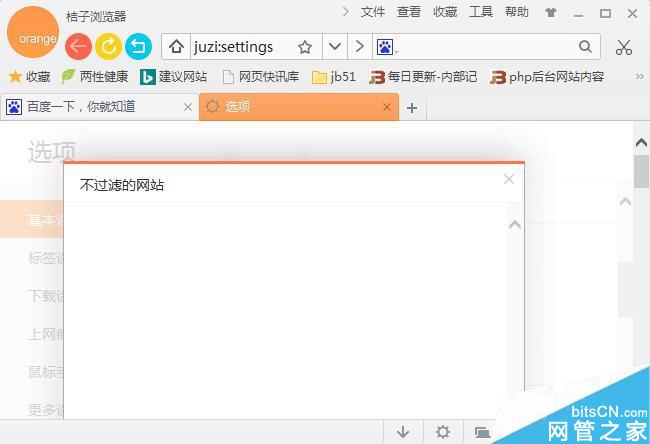Show more bookmarks with the overflow chevron
The width and height of the screenshot is (650, 444).
[x=639, y=77]
